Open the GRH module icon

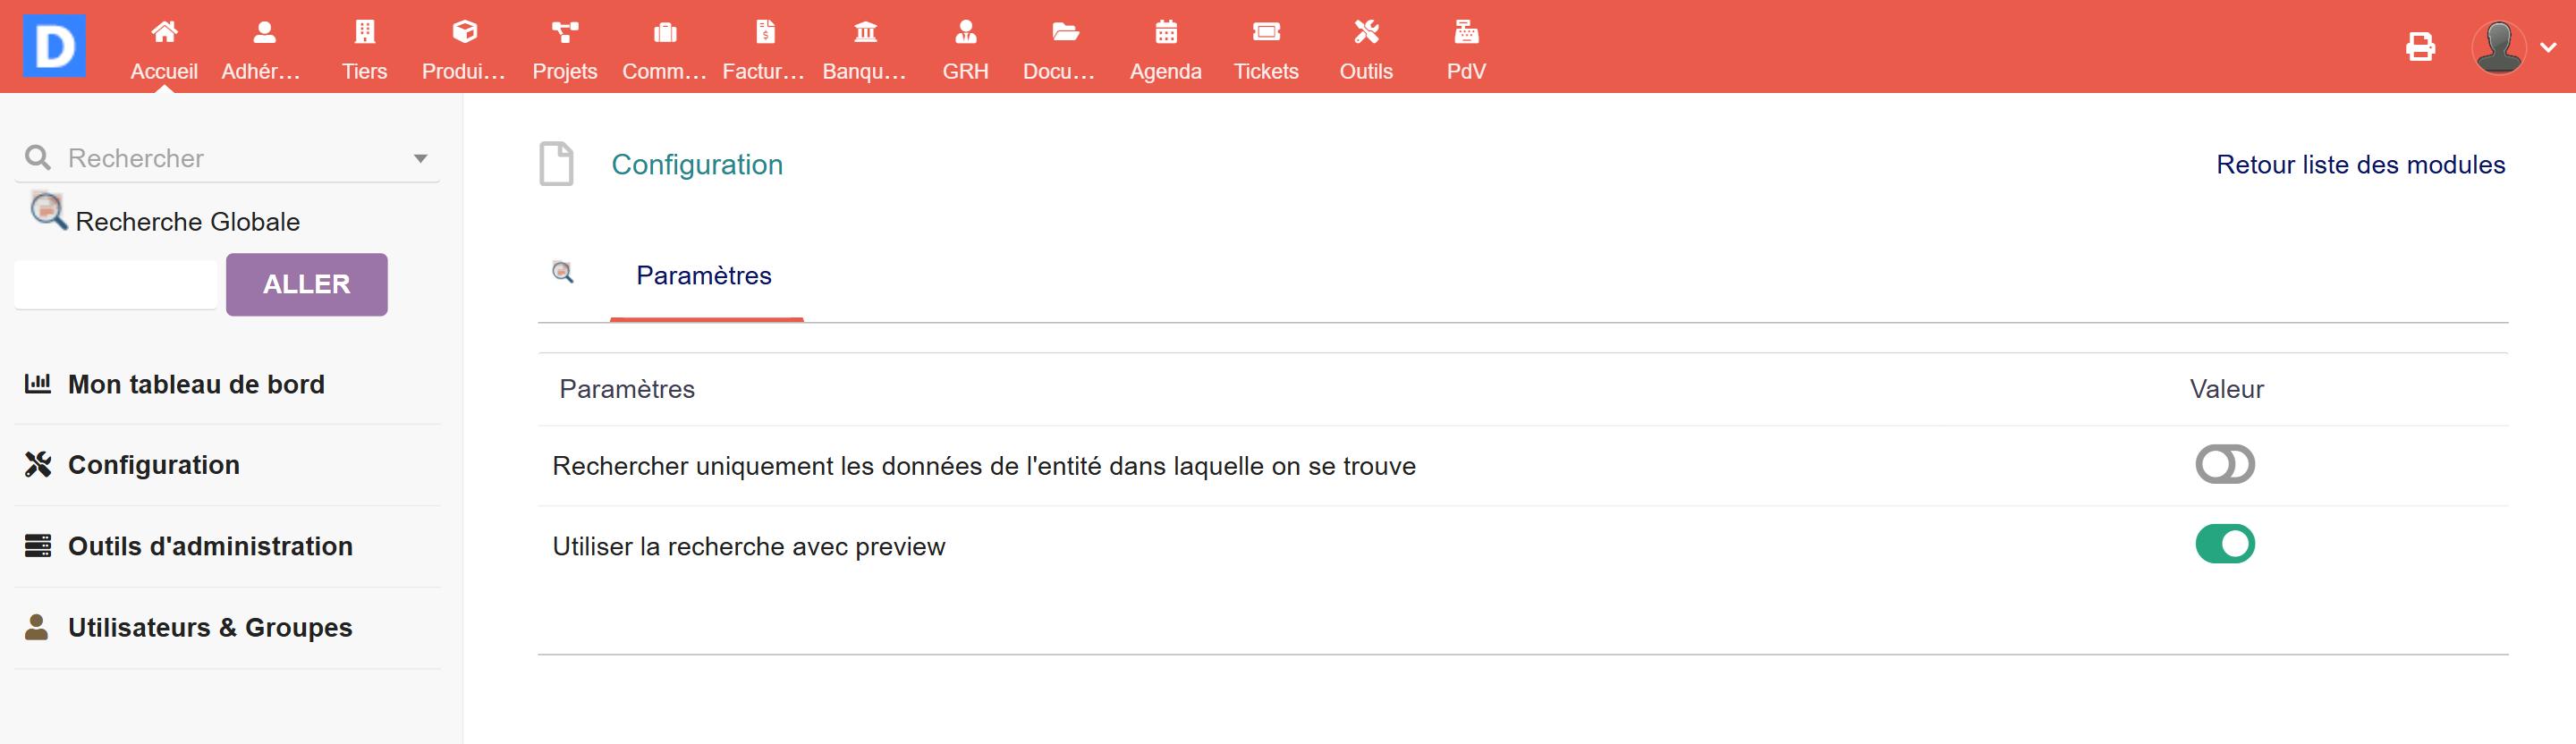point(965,33)
